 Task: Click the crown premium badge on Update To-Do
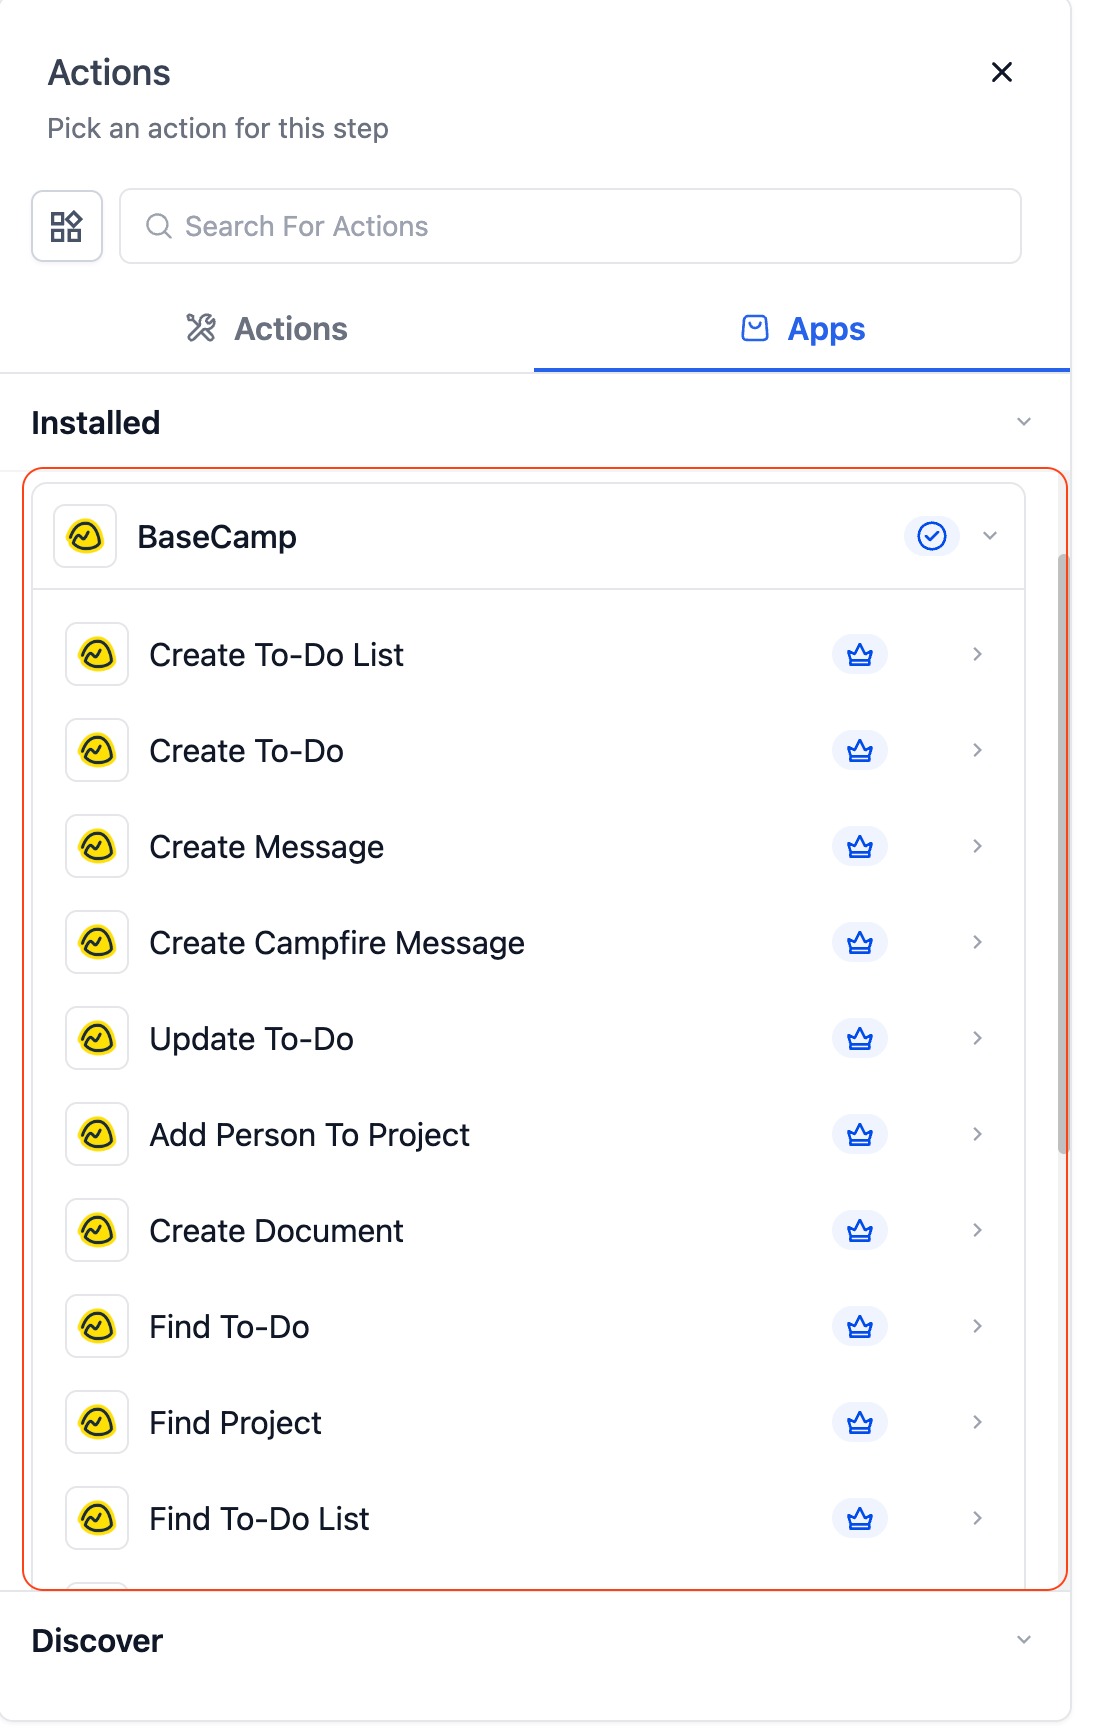tap(860, 1039)
